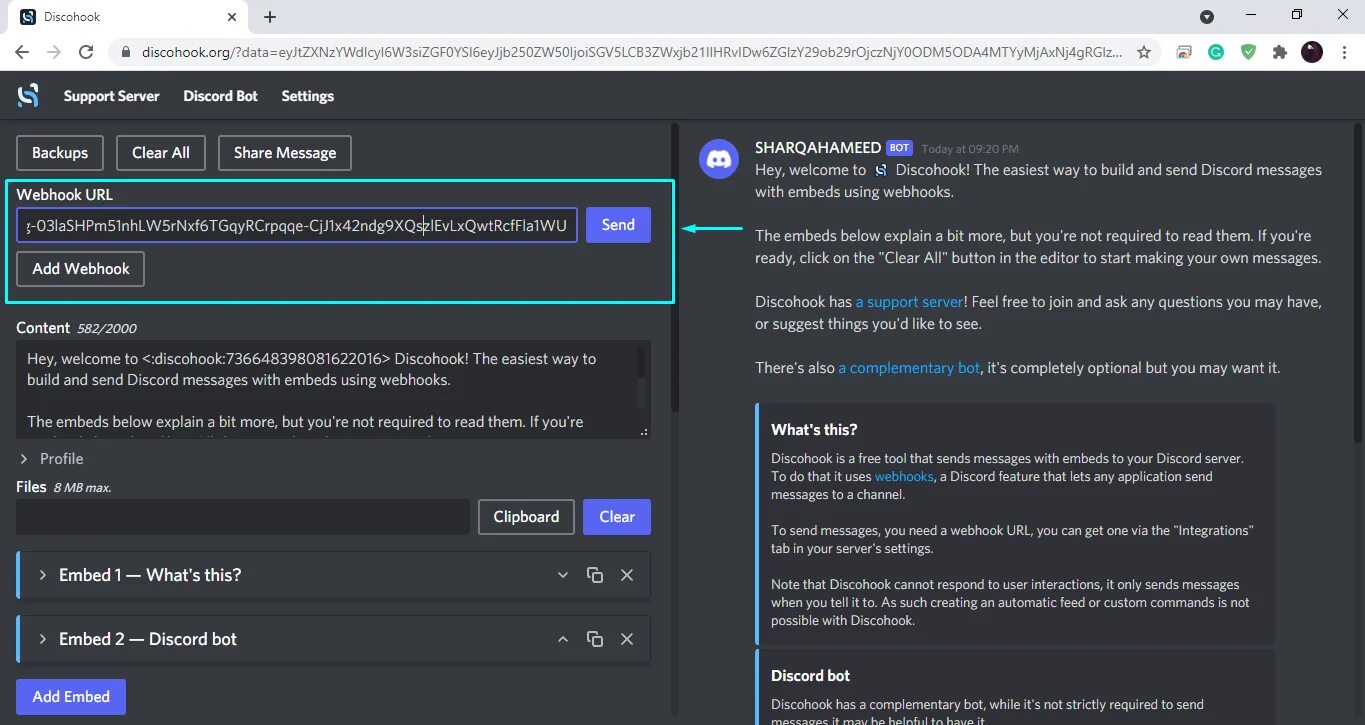The width and height of the screenshot is (1365, 725).
Task: Click the SHARQAHAMEED username
Action: 818,148
